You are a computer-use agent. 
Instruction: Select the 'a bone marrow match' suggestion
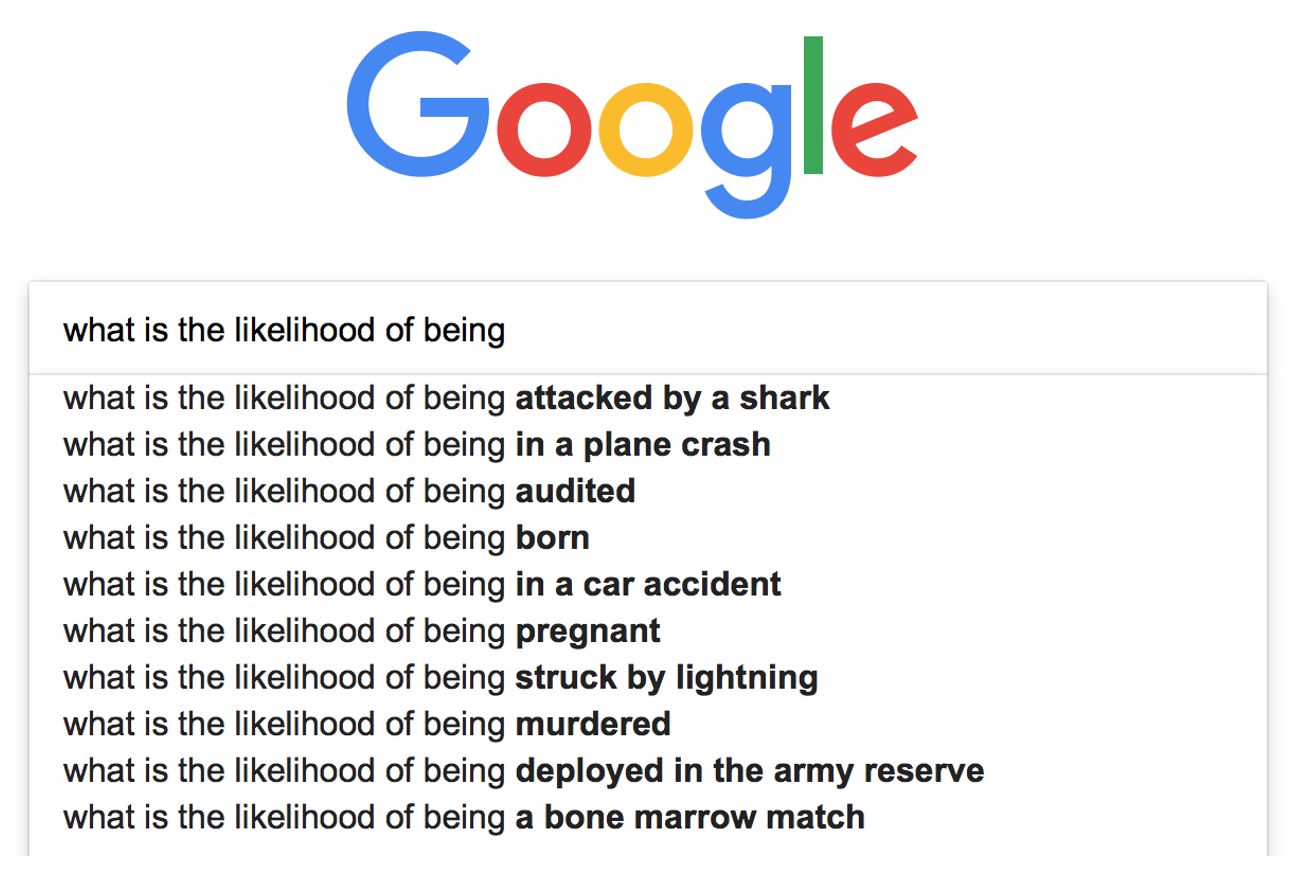point(464,817)
